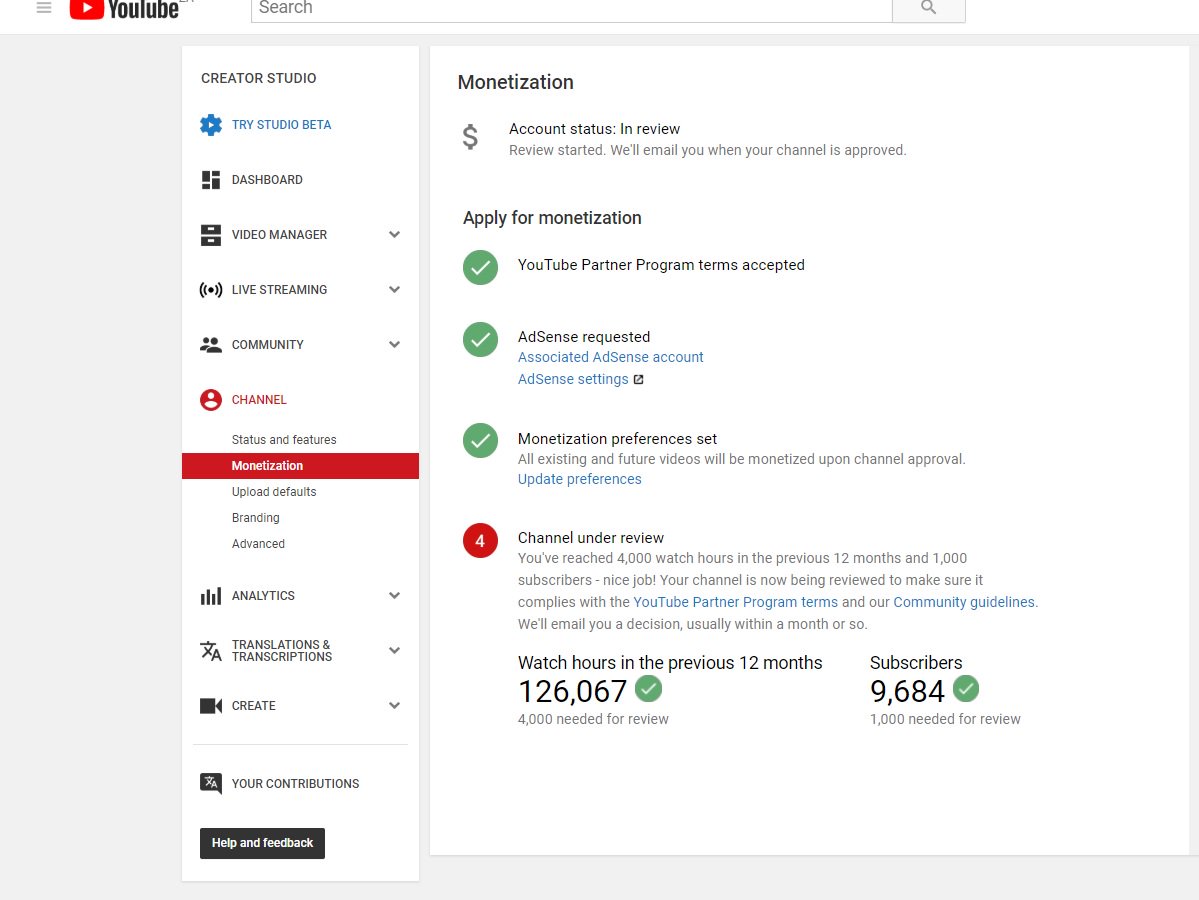The width and height of the screenshot is (1199, 900).
Task: Click the red Channel profile icon
Action: 211,400
